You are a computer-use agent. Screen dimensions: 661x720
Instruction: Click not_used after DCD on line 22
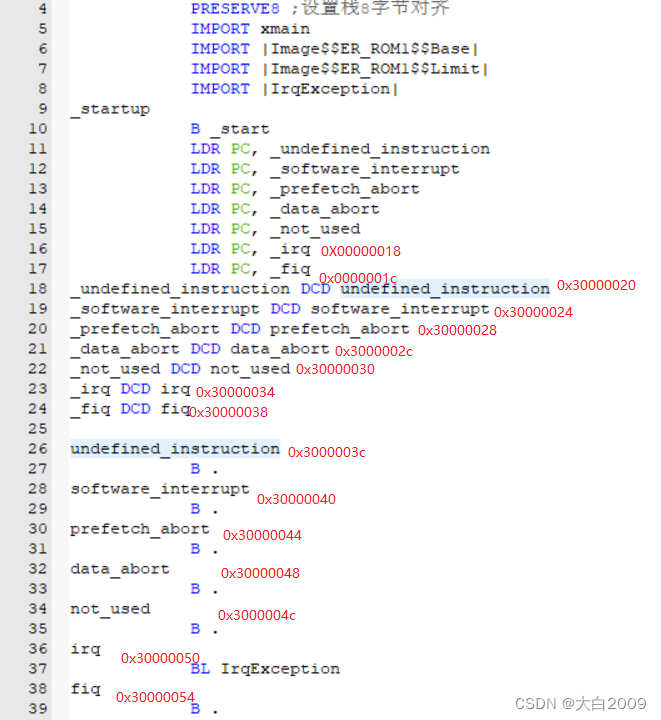coord(250,370)
